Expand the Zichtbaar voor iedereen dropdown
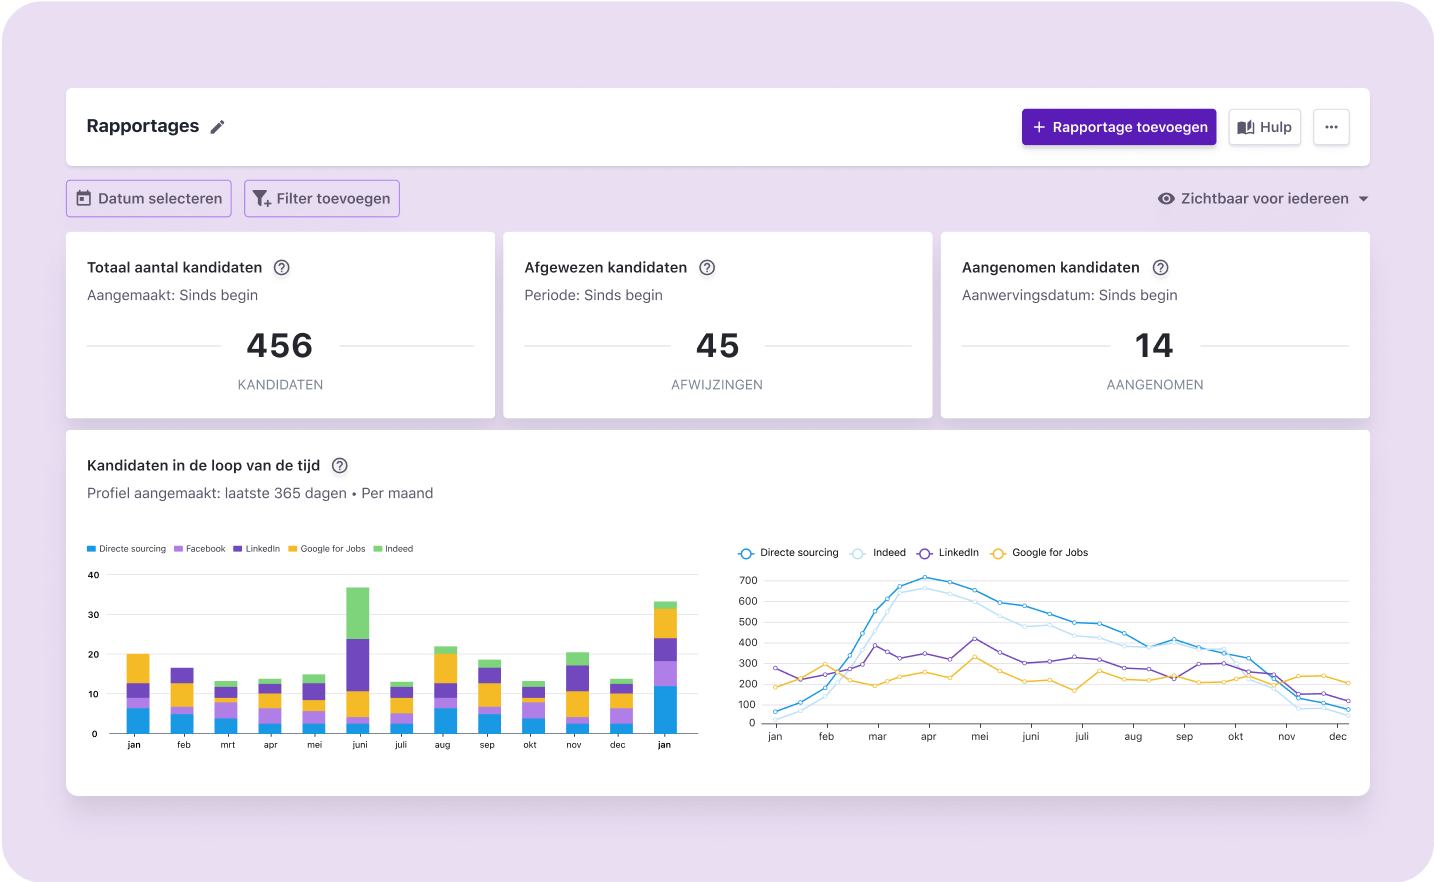Image resolution: width=1434 pixels, height=882 pixels. pyautogui.click(x=1364, y=198)
